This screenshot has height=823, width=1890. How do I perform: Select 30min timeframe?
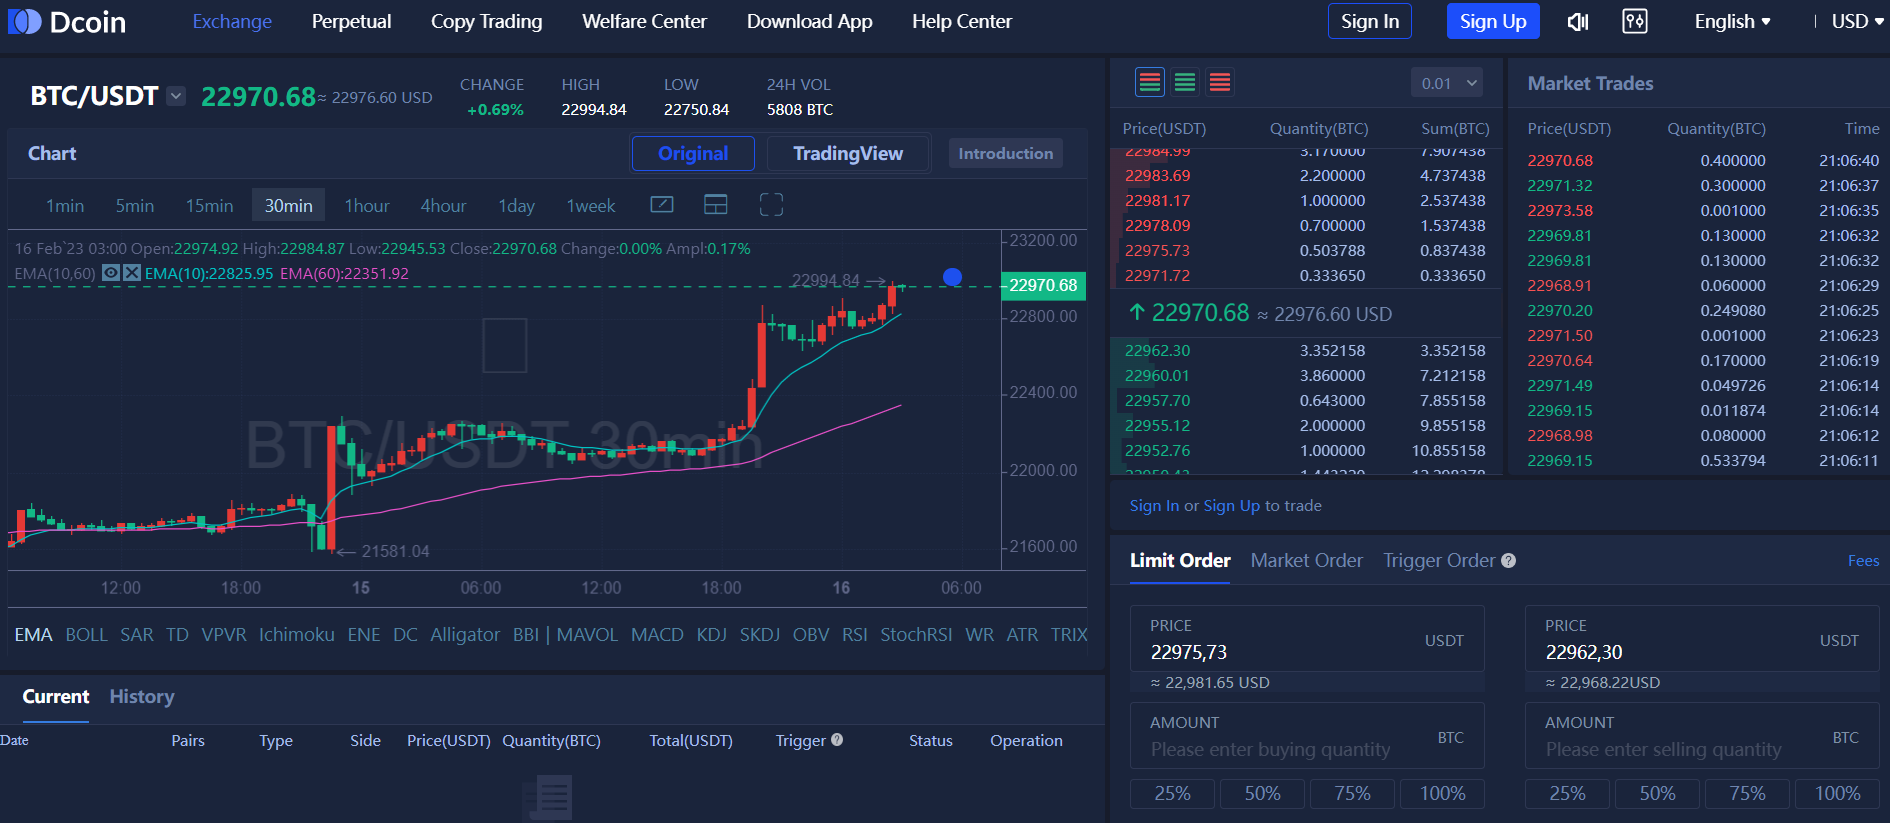[x=288, y=205]
